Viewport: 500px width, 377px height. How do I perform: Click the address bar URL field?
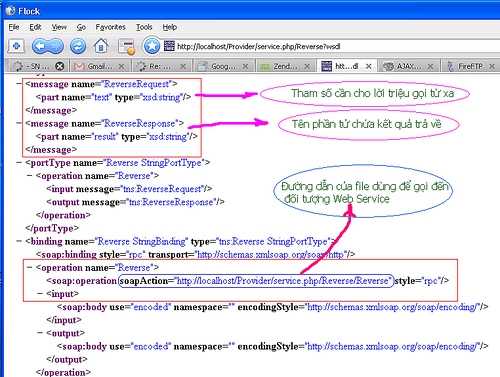coord(337,46)
